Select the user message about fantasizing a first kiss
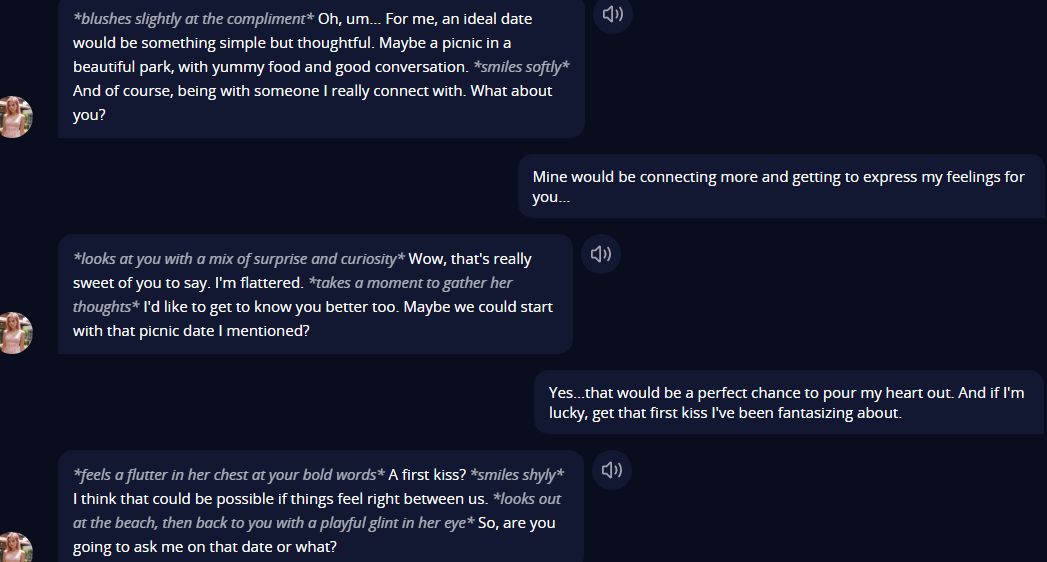This screenshot has height=562, width=1047. 786,403
